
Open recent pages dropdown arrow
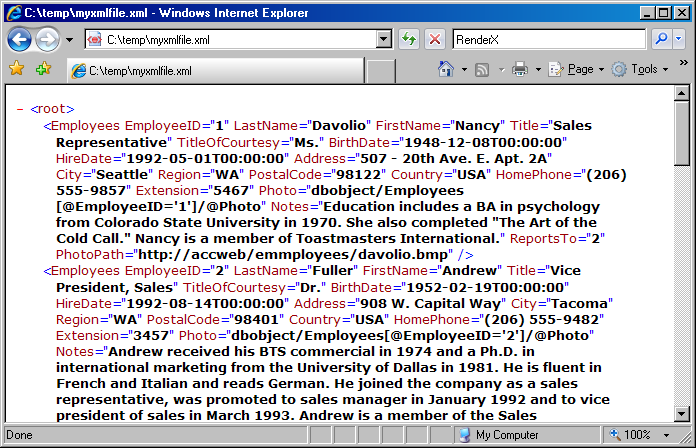pyautogui.click(x=69, y=40)
